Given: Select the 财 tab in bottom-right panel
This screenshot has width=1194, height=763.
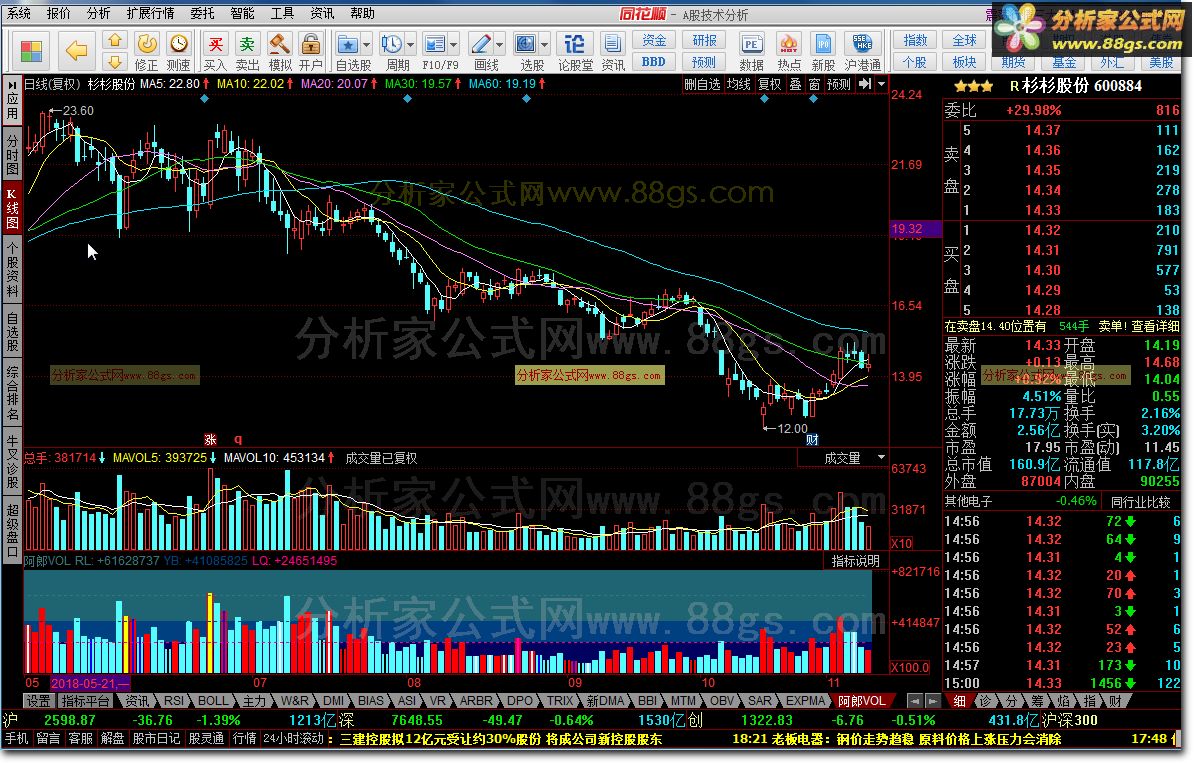Looking at the screenshot, I should coord(1115,701).
